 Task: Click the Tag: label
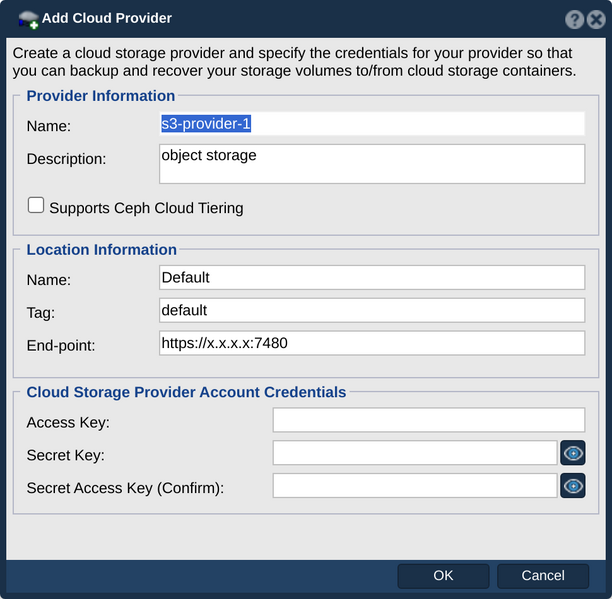tap(41, 313)
